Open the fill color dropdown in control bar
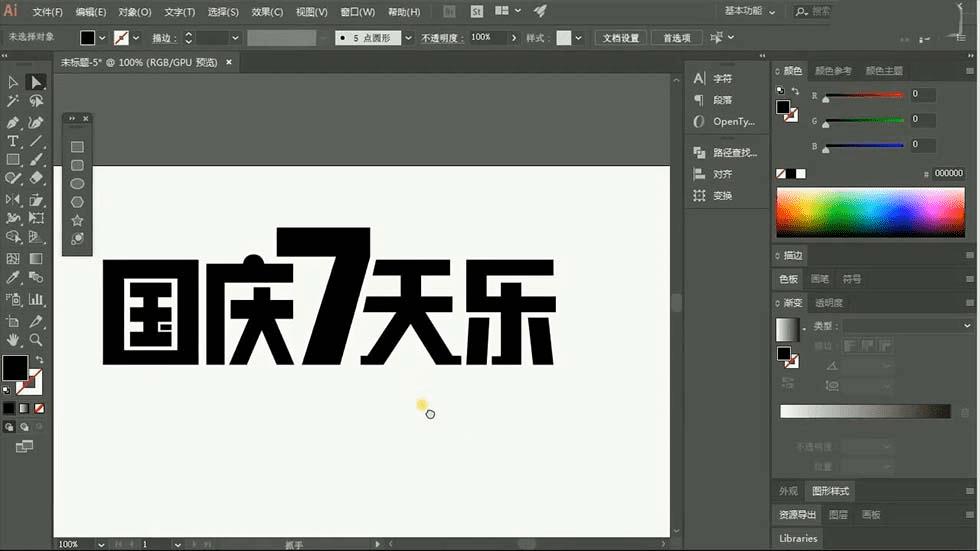The image size is (980, 551). pyautogui.click(x=102, y=38)
